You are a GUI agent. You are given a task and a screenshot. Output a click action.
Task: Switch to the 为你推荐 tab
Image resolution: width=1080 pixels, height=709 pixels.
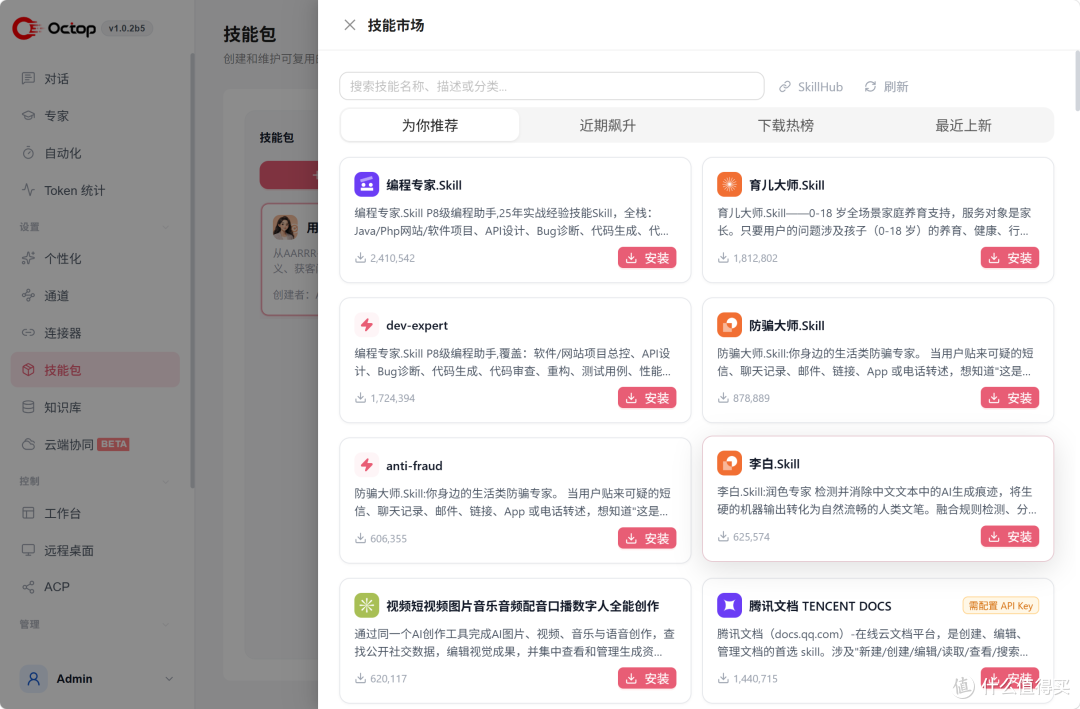point(430,125)
